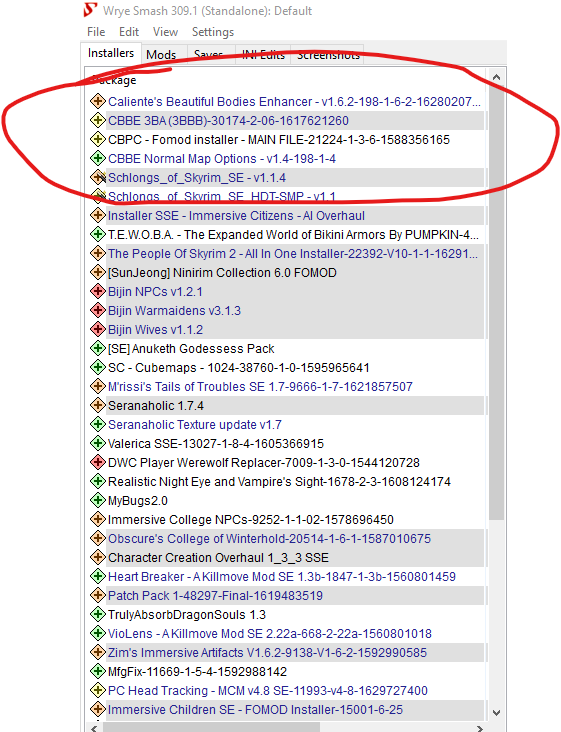Select MyBugs2.0 package name
The width and height of the screenshot is (561, 732).
tap(138, 501)
